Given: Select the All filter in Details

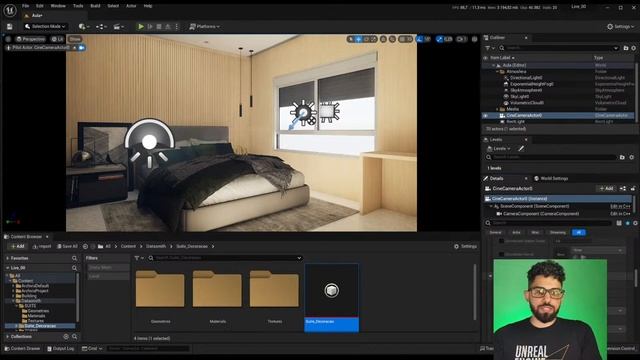Looking at the screenshot, I should 579,233.
